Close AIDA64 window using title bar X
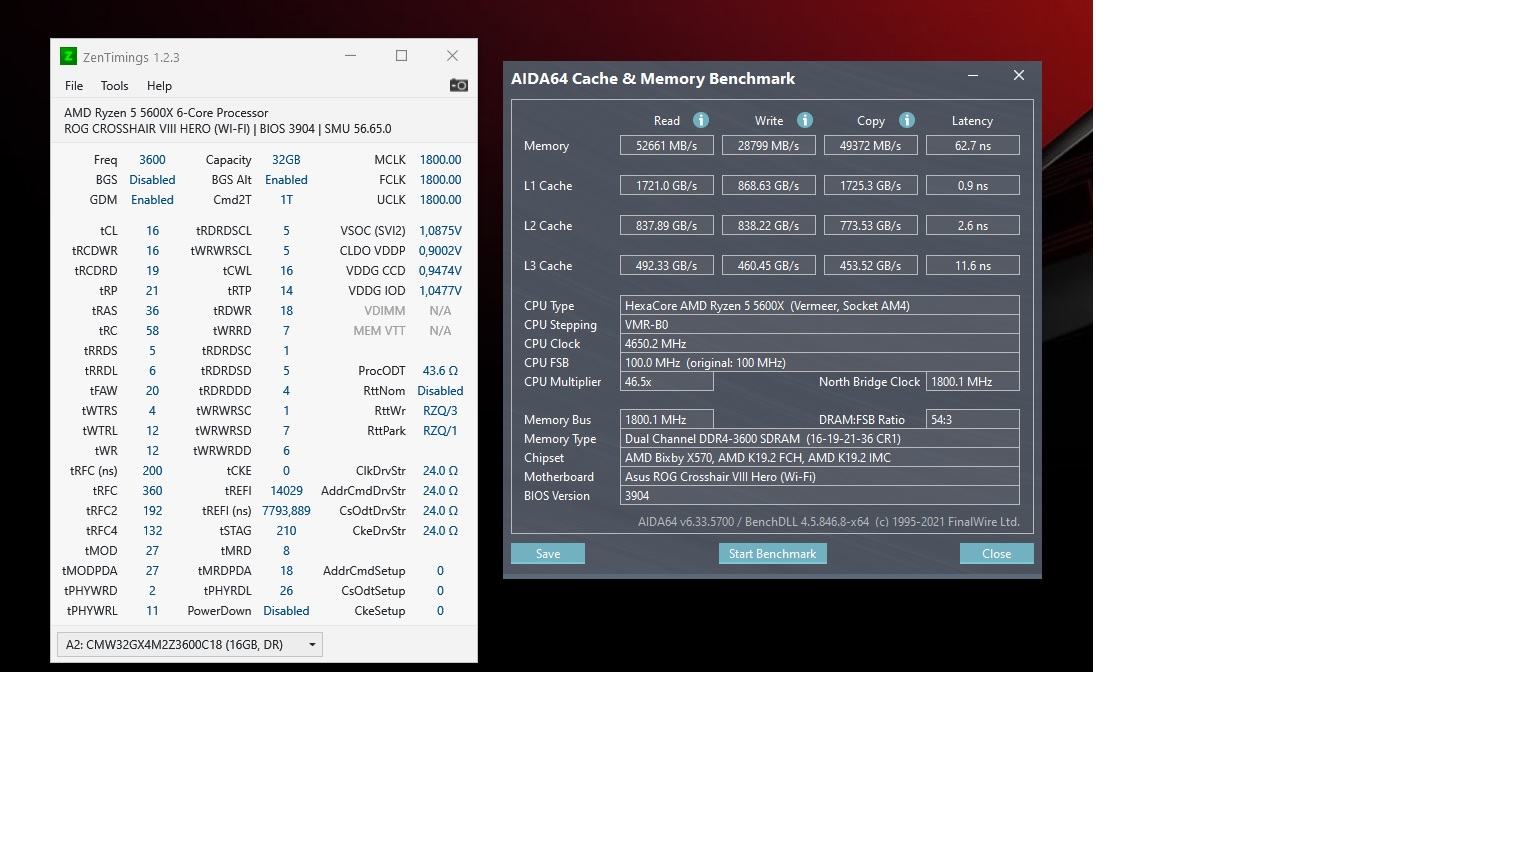The width and height of the screenshot is (1536, 864). pos(1019,76)
